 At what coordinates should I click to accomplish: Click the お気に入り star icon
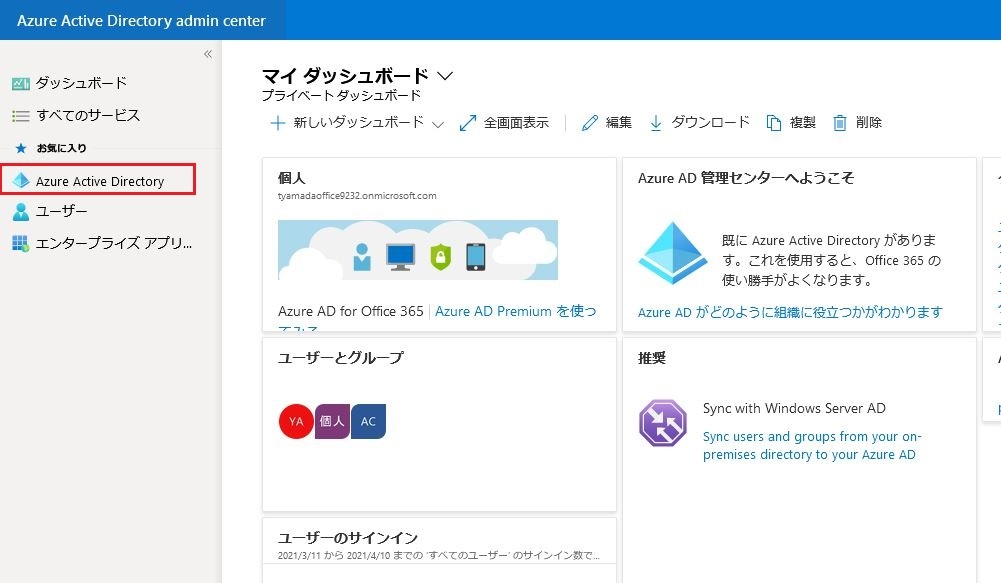[20, 148]
